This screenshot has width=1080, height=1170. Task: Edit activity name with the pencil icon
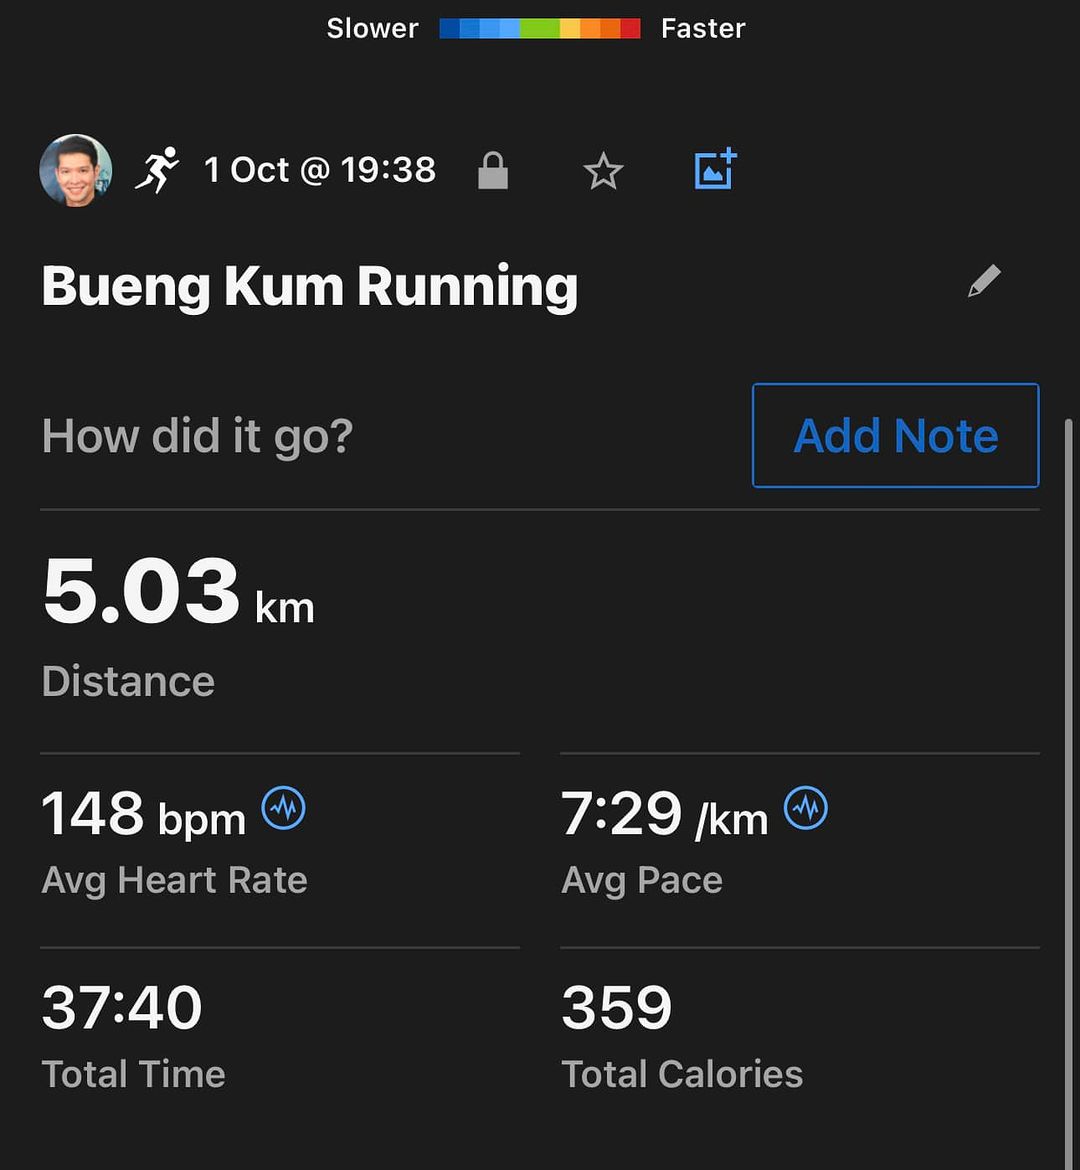click(x=984, y=281)
